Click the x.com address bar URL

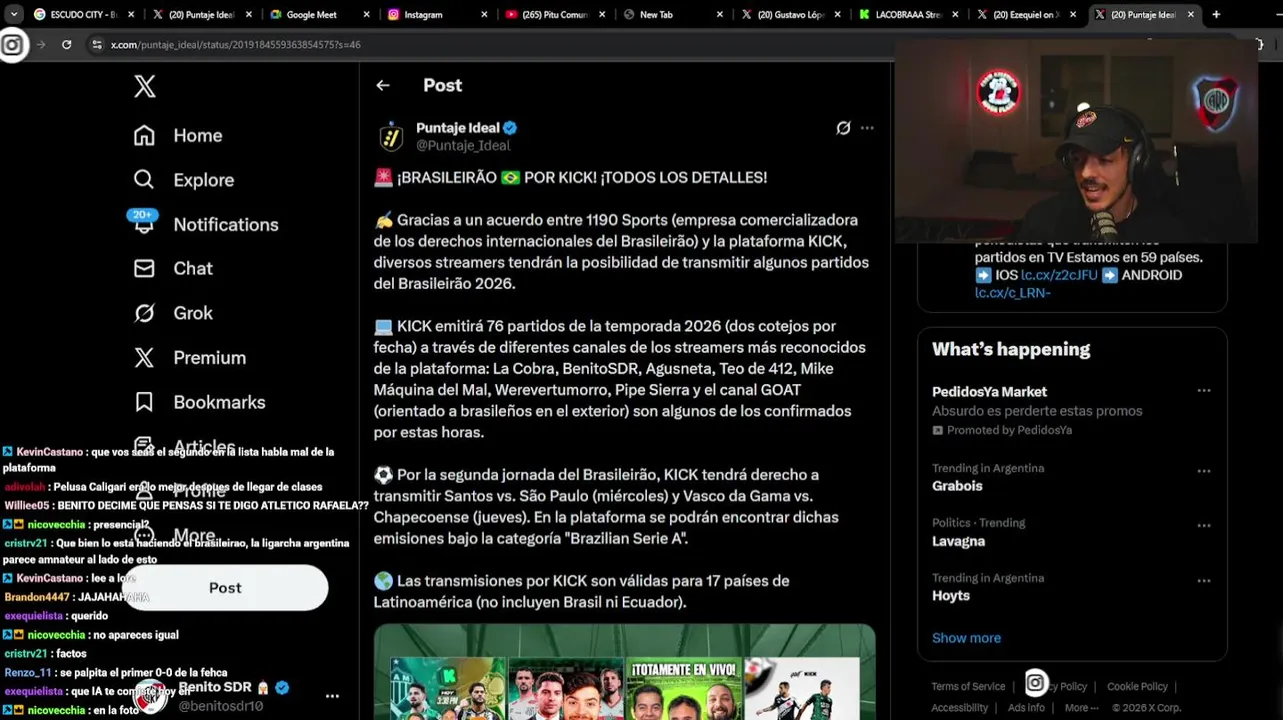(x=235, y=45)
